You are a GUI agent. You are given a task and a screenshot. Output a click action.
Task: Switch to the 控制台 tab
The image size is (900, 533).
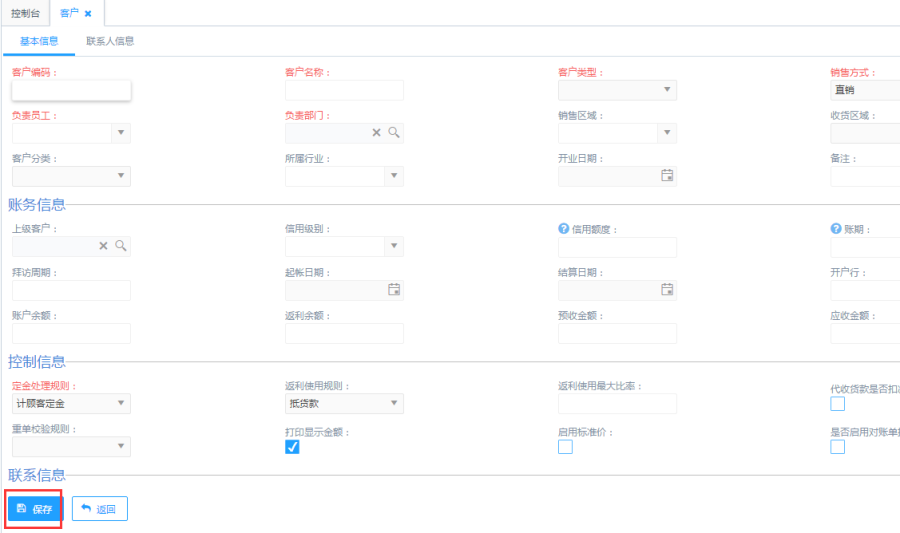point(25,13)
